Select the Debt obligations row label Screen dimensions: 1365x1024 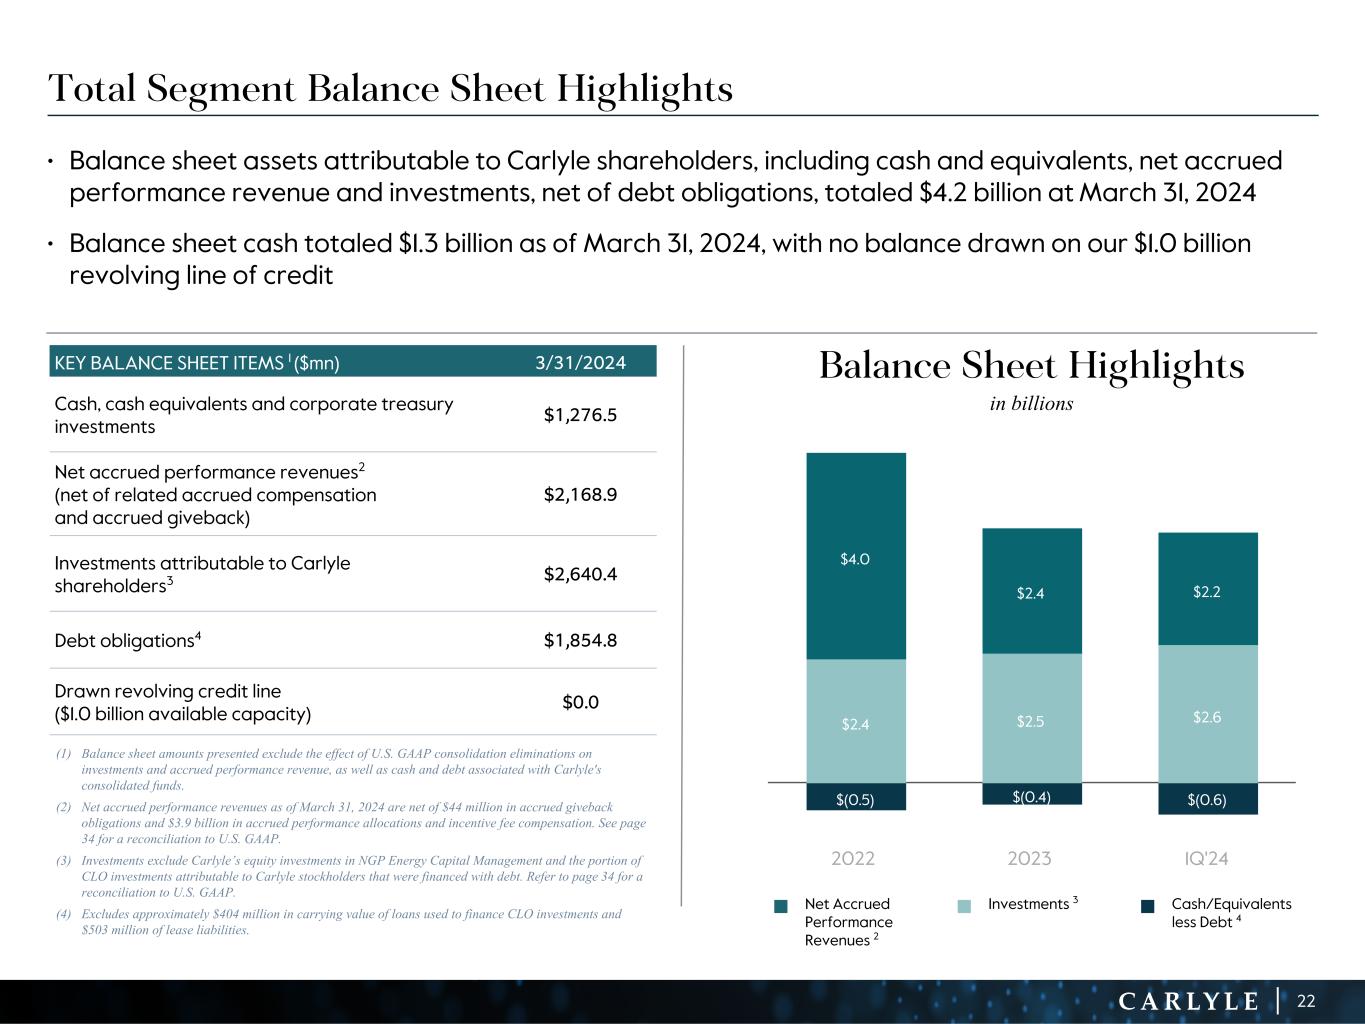click(x=129, y=640)
